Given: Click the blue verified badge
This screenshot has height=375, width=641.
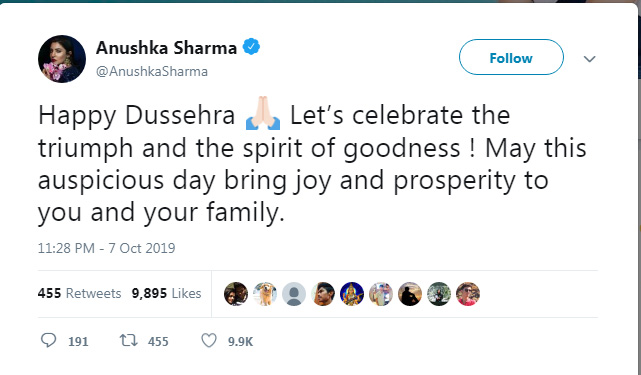Looking at the screenshot, I should pyautogui.click(x=251, y=47).
